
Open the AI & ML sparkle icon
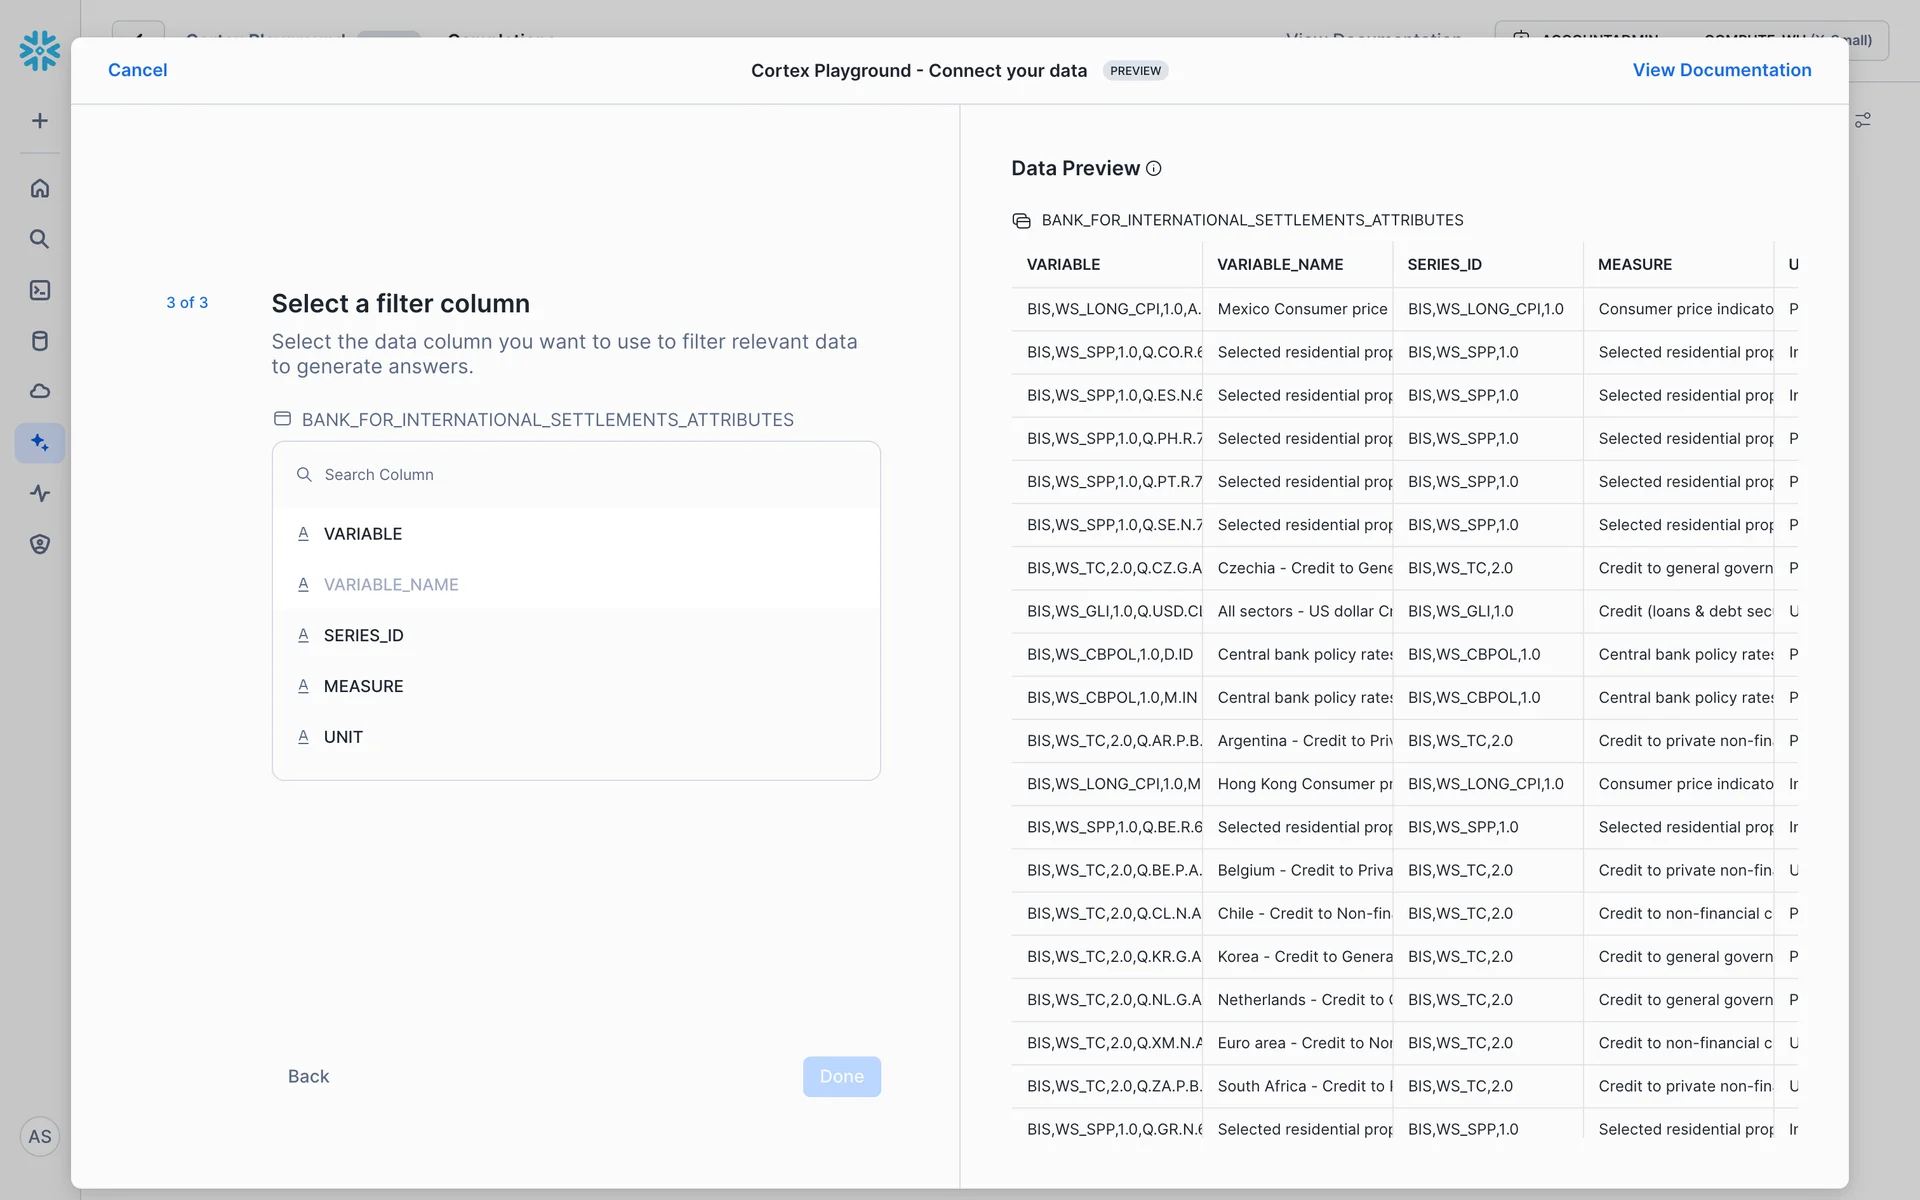pos(40,442)
